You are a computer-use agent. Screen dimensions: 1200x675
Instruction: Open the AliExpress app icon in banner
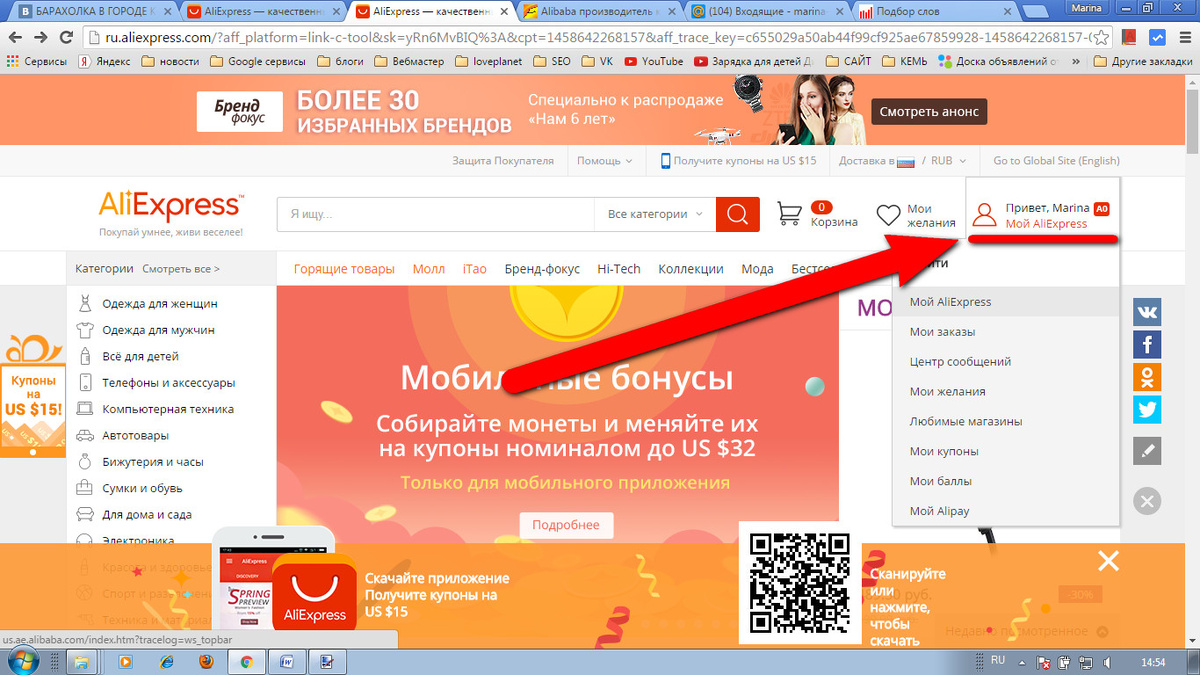click(315, 592)
